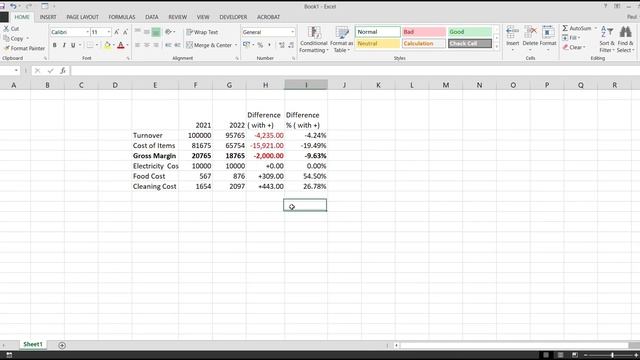Open the General number format dropdown

[x=292, y=32]
